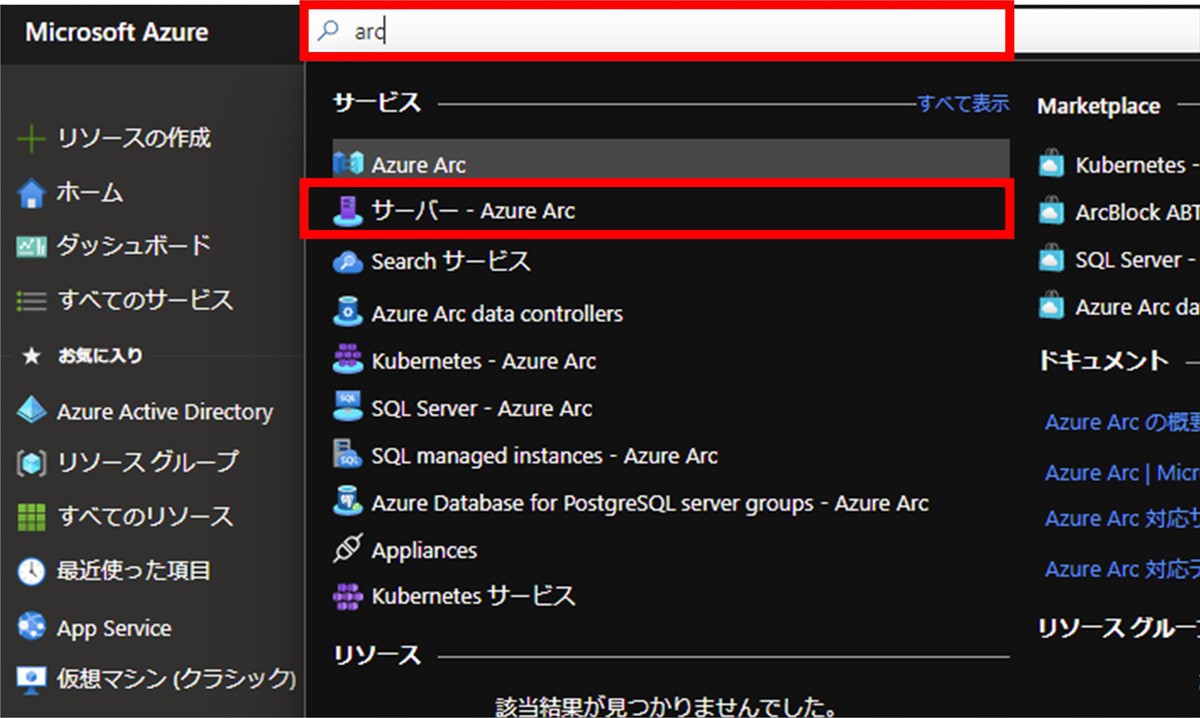Open 'Azure Arc 対応ラ' document link

(1122, 569)
